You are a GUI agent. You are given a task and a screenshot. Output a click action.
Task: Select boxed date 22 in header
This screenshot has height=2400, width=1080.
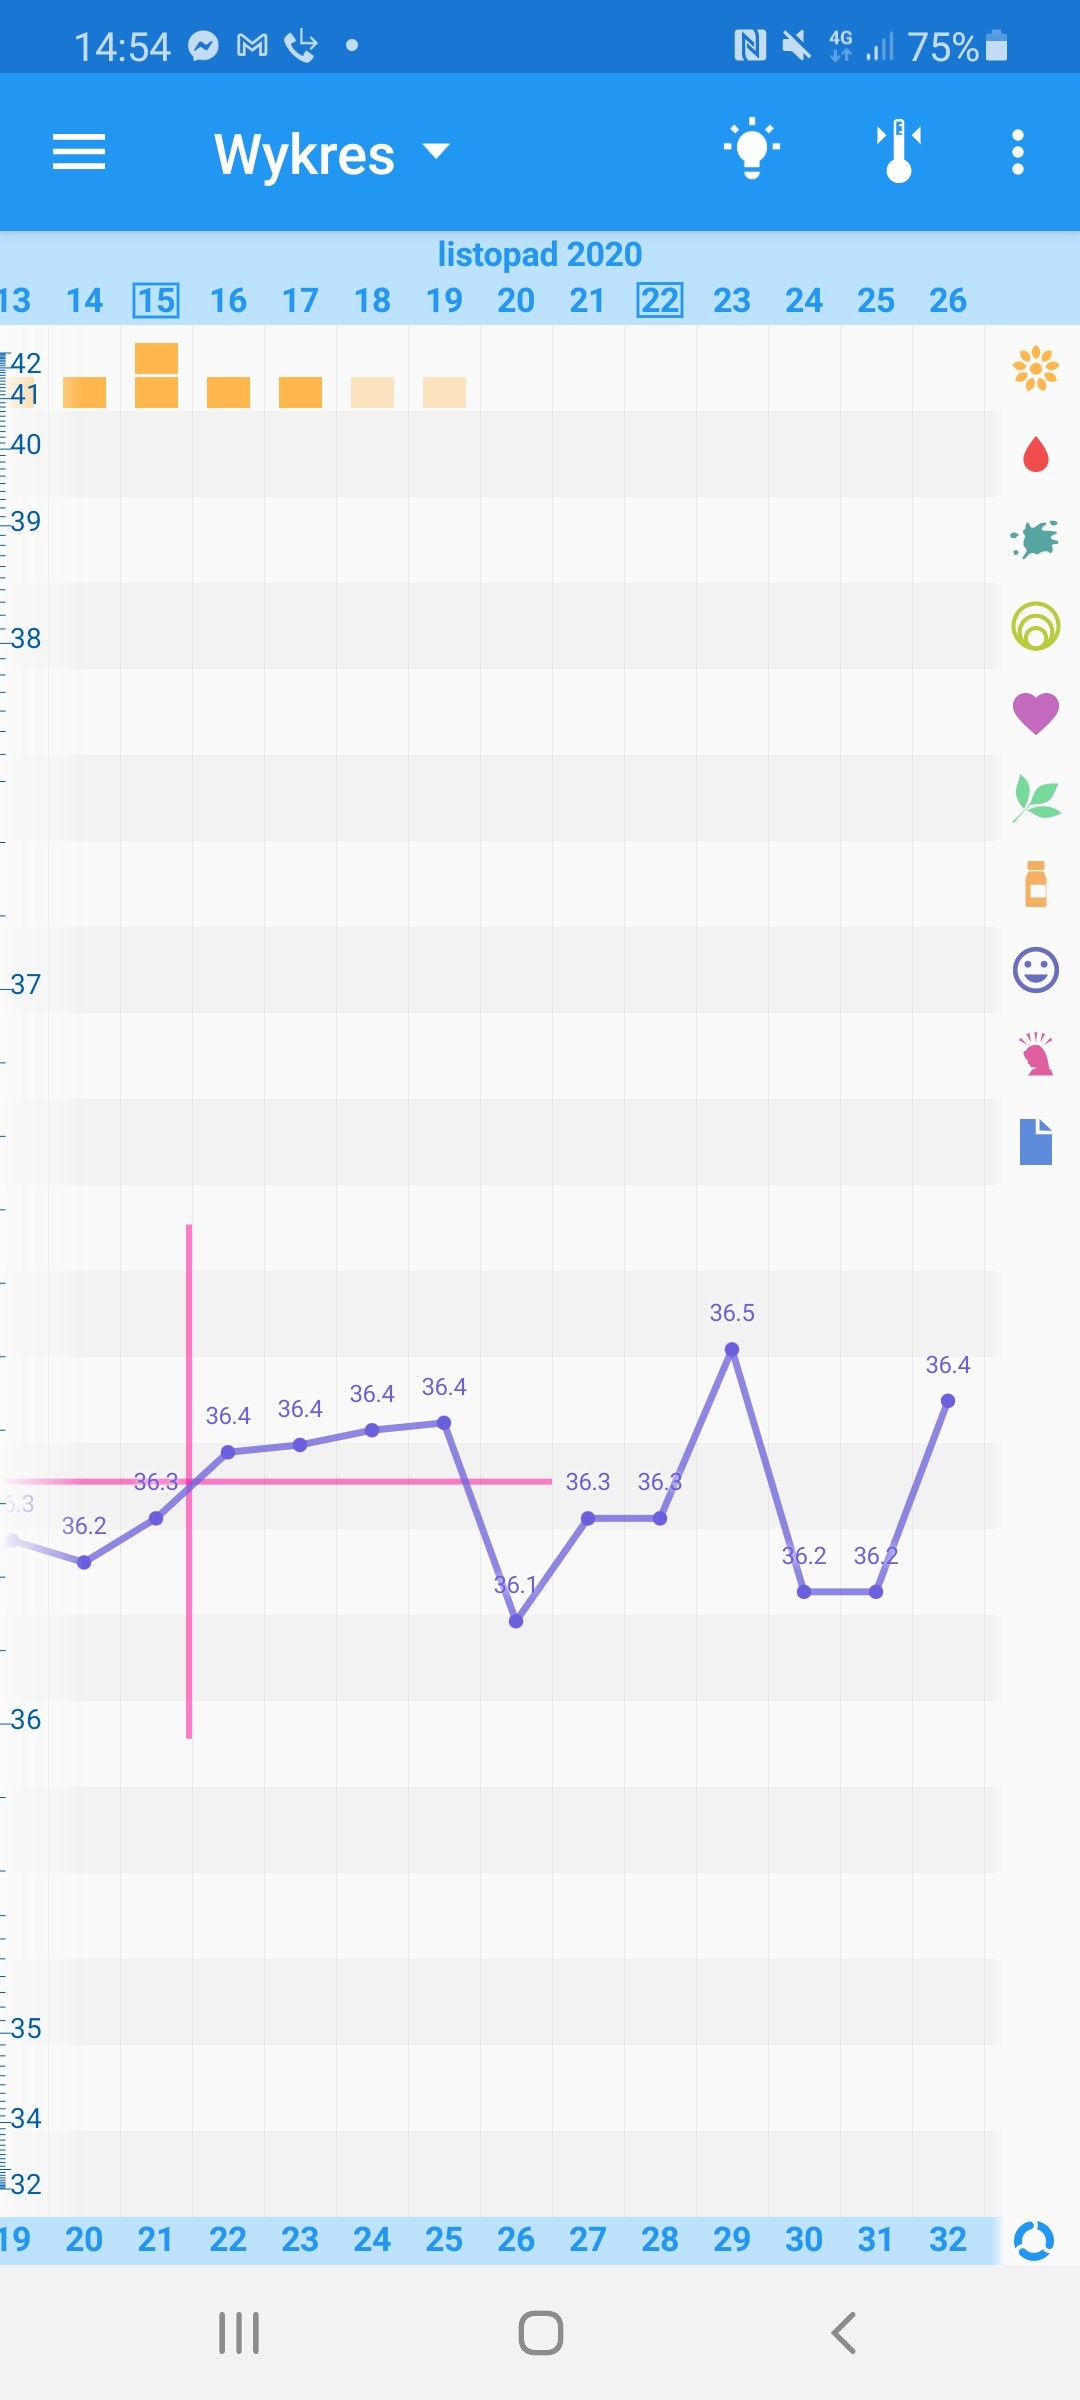(660, 300)
